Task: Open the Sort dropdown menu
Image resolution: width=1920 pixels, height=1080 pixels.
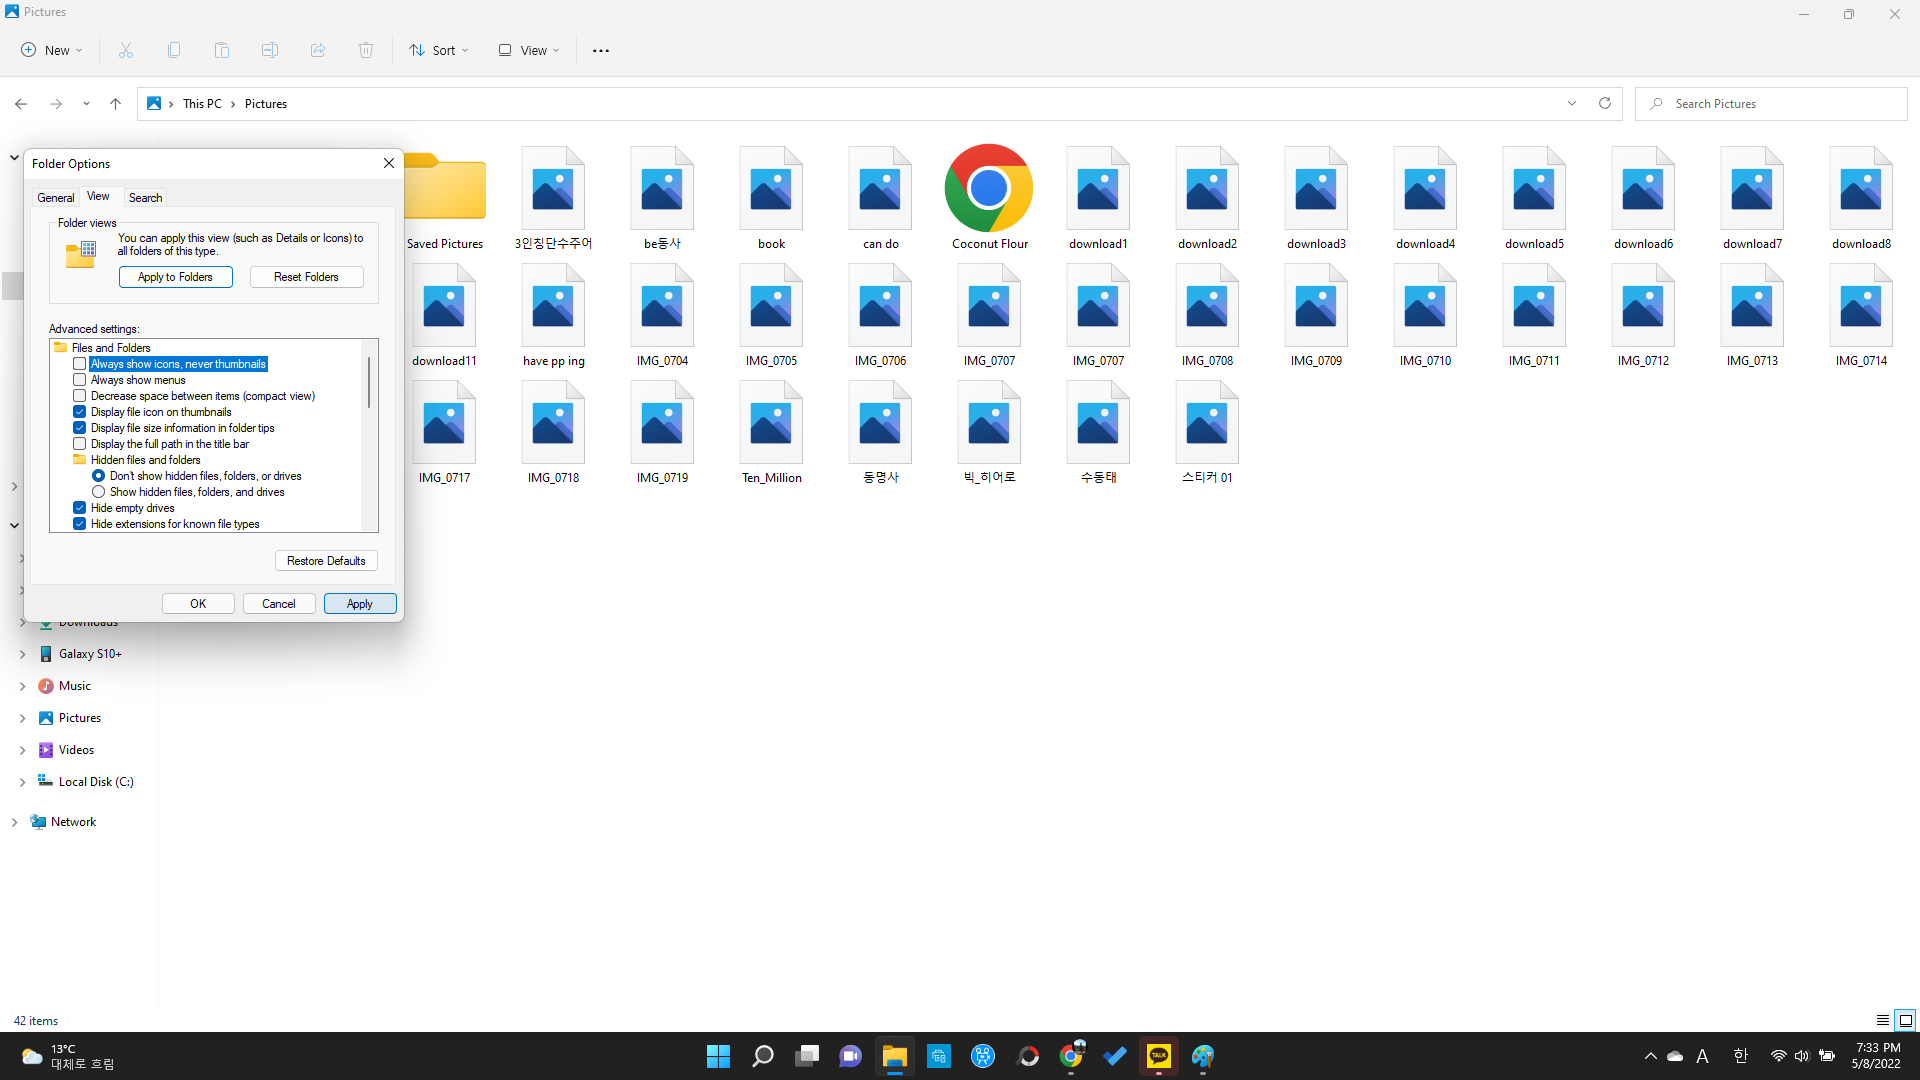Action: [x=439, y=50]
